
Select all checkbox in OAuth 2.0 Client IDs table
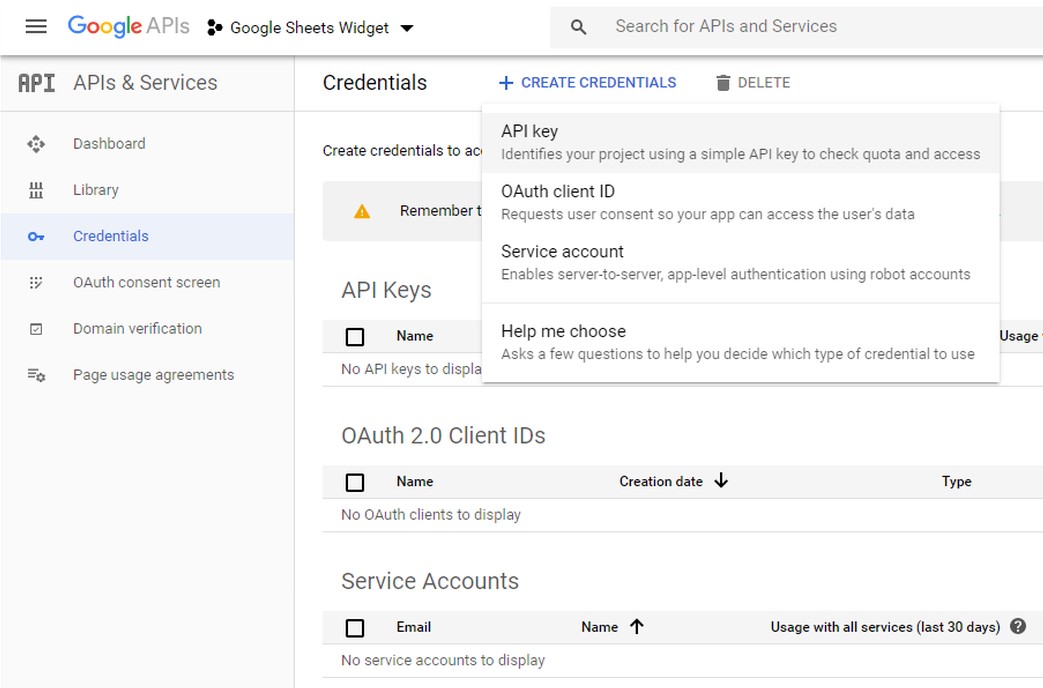pyautogui.click(x=355, y=482)
